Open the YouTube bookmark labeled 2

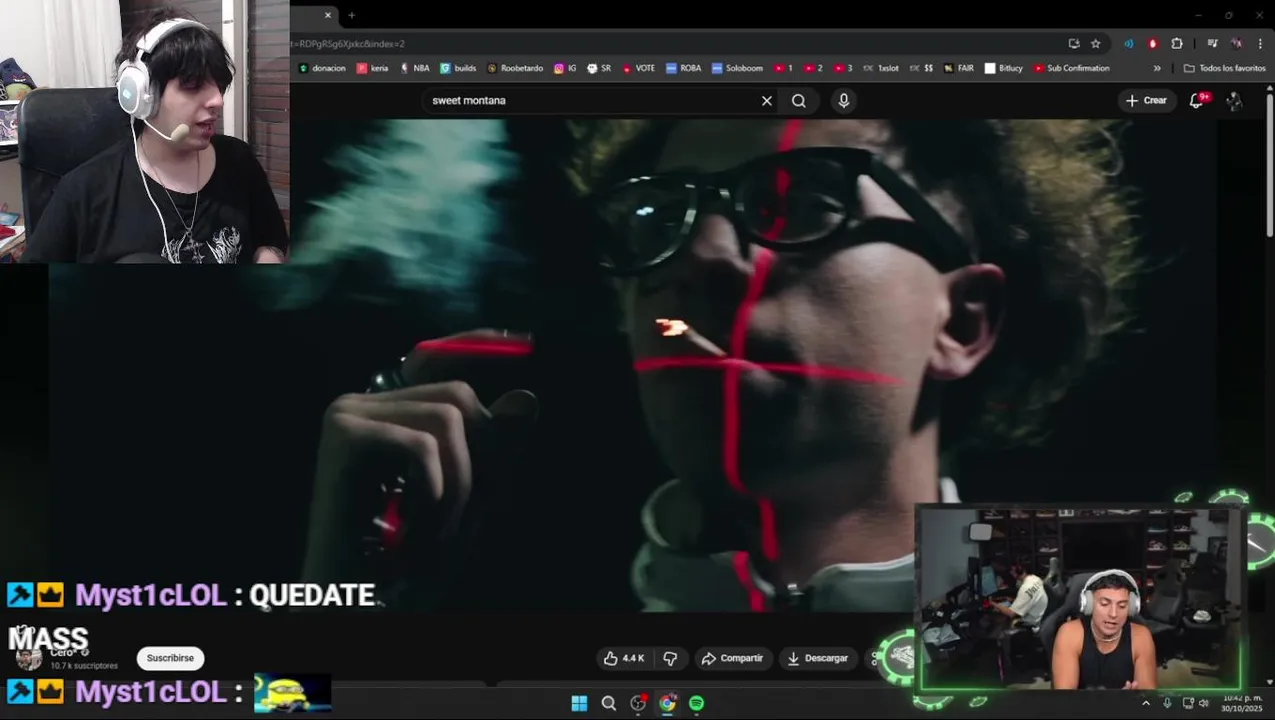point(813,68)
